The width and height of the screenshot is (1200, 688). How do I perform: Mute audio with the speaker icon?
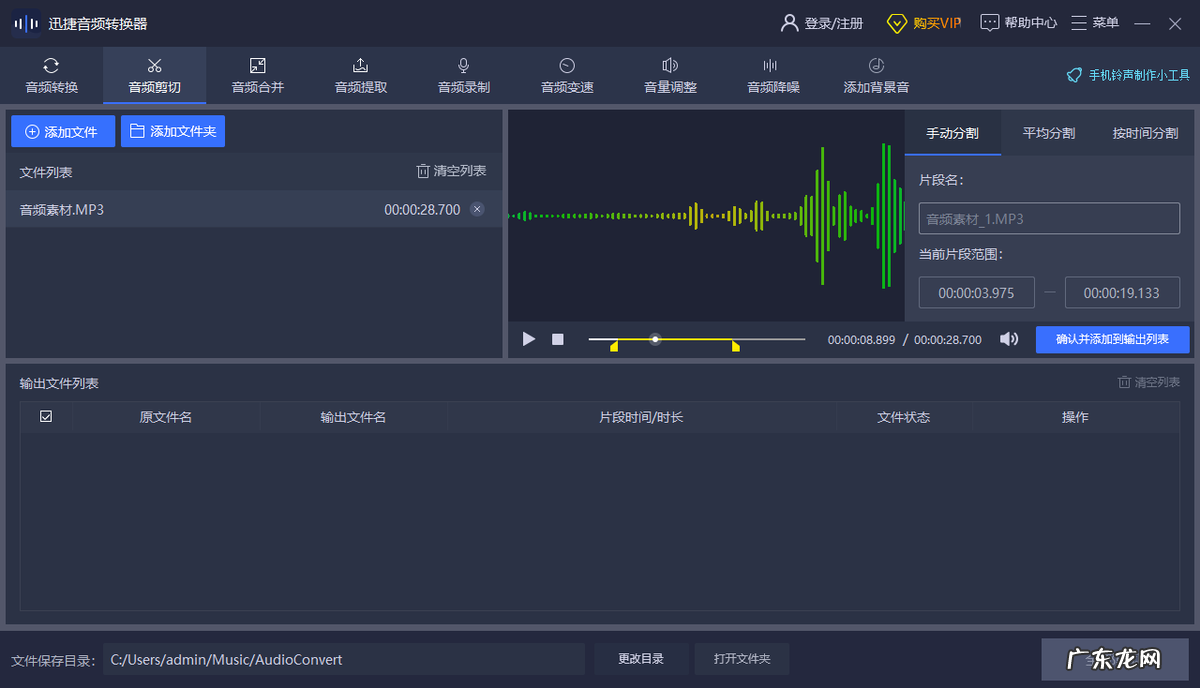pos(1009,339)
